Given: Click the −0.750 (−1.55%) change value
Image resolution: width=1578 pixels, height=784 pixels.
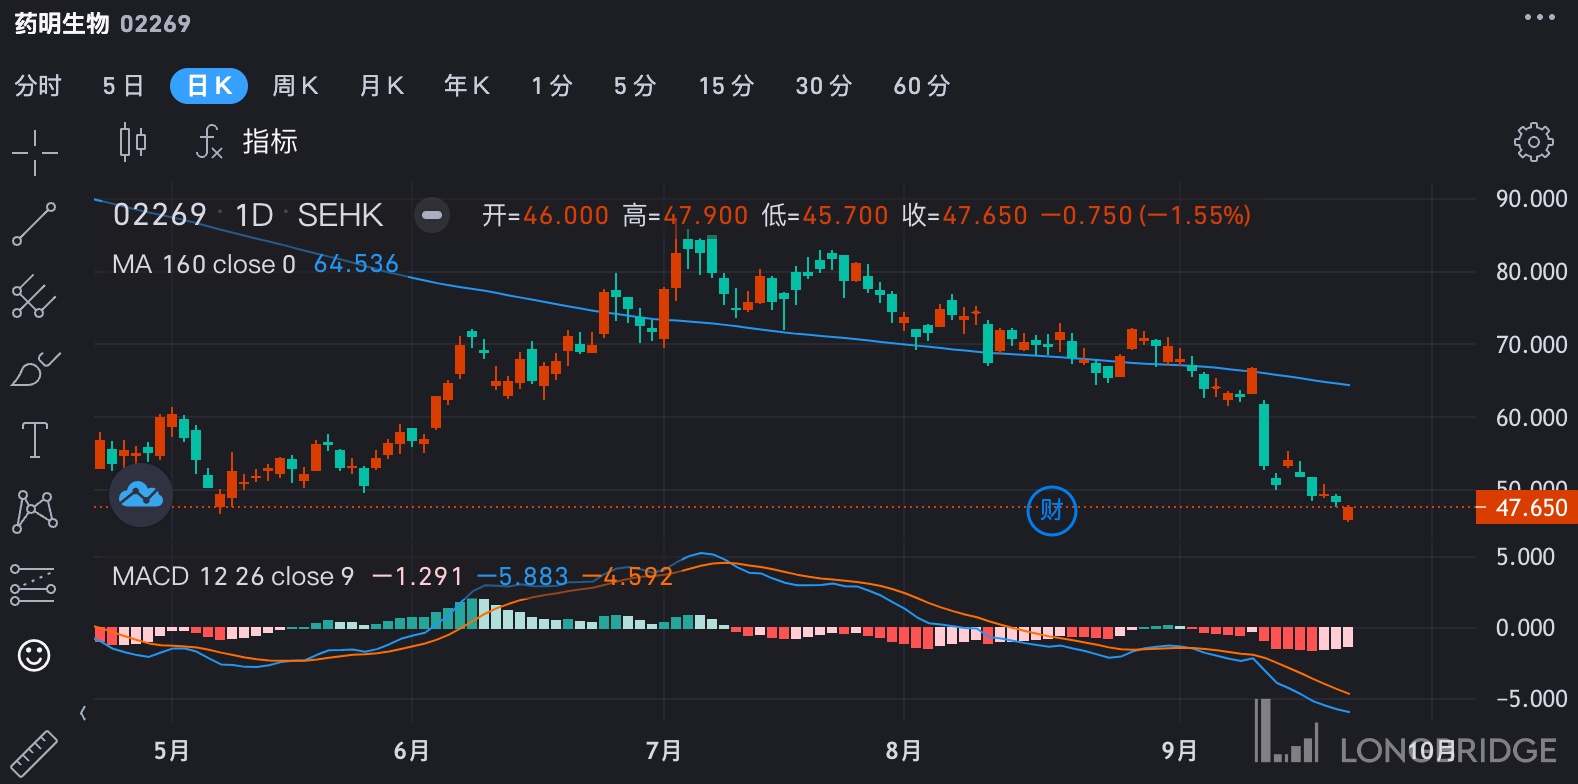Looking at the screenshot, I should (1146, 215).
